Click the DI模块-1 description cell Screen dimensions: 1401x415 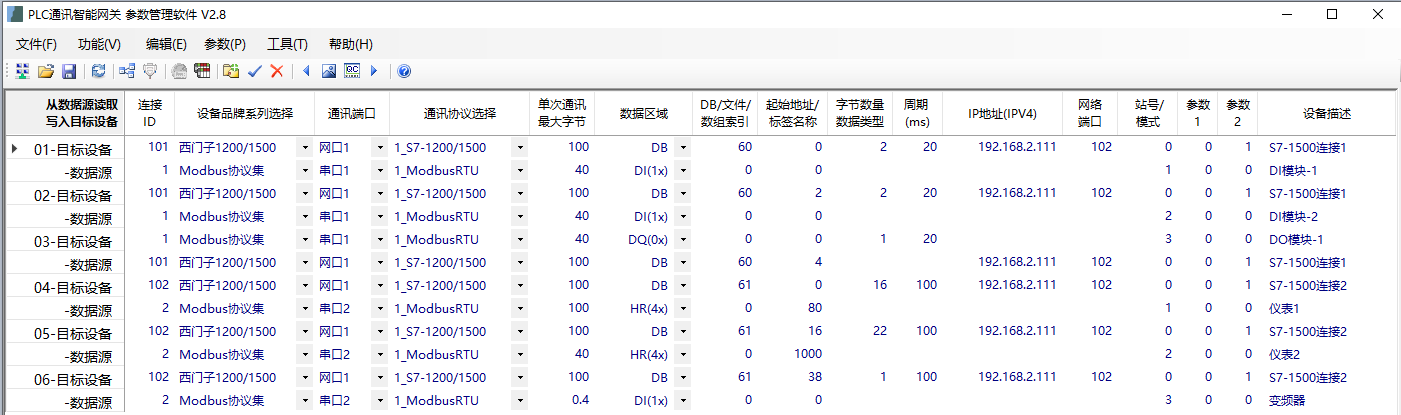coord(1327,170)
